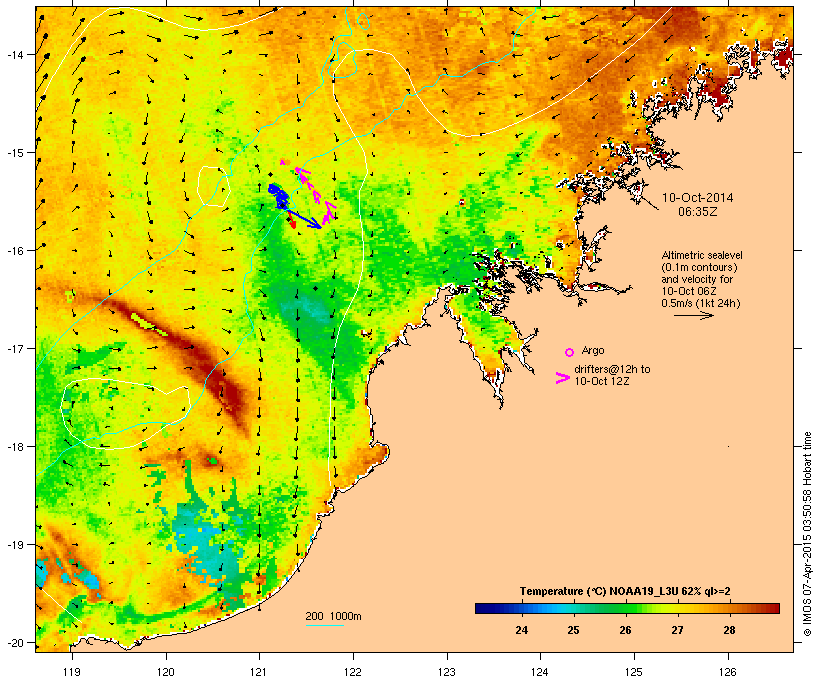The width and height of the screenshot is (820, 680).
Task: Click the 'drifters@12h to' legend label
Action: 612,369
